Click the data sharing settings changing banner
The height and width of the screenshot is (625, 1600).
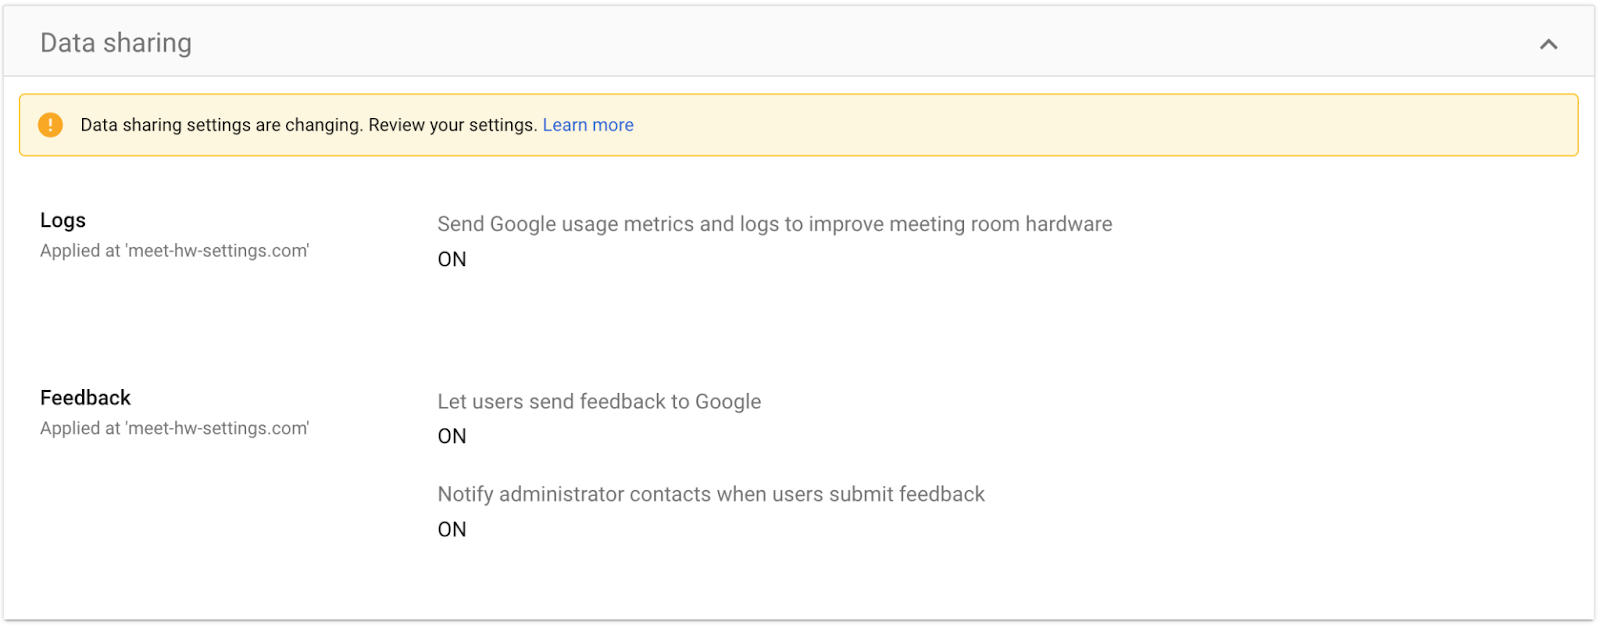(799, 125)
